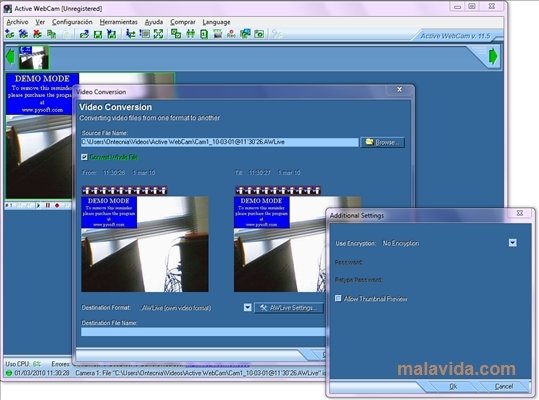Click the toolbar icon showing number 1
539x400 pixels.
coord(204,34)
